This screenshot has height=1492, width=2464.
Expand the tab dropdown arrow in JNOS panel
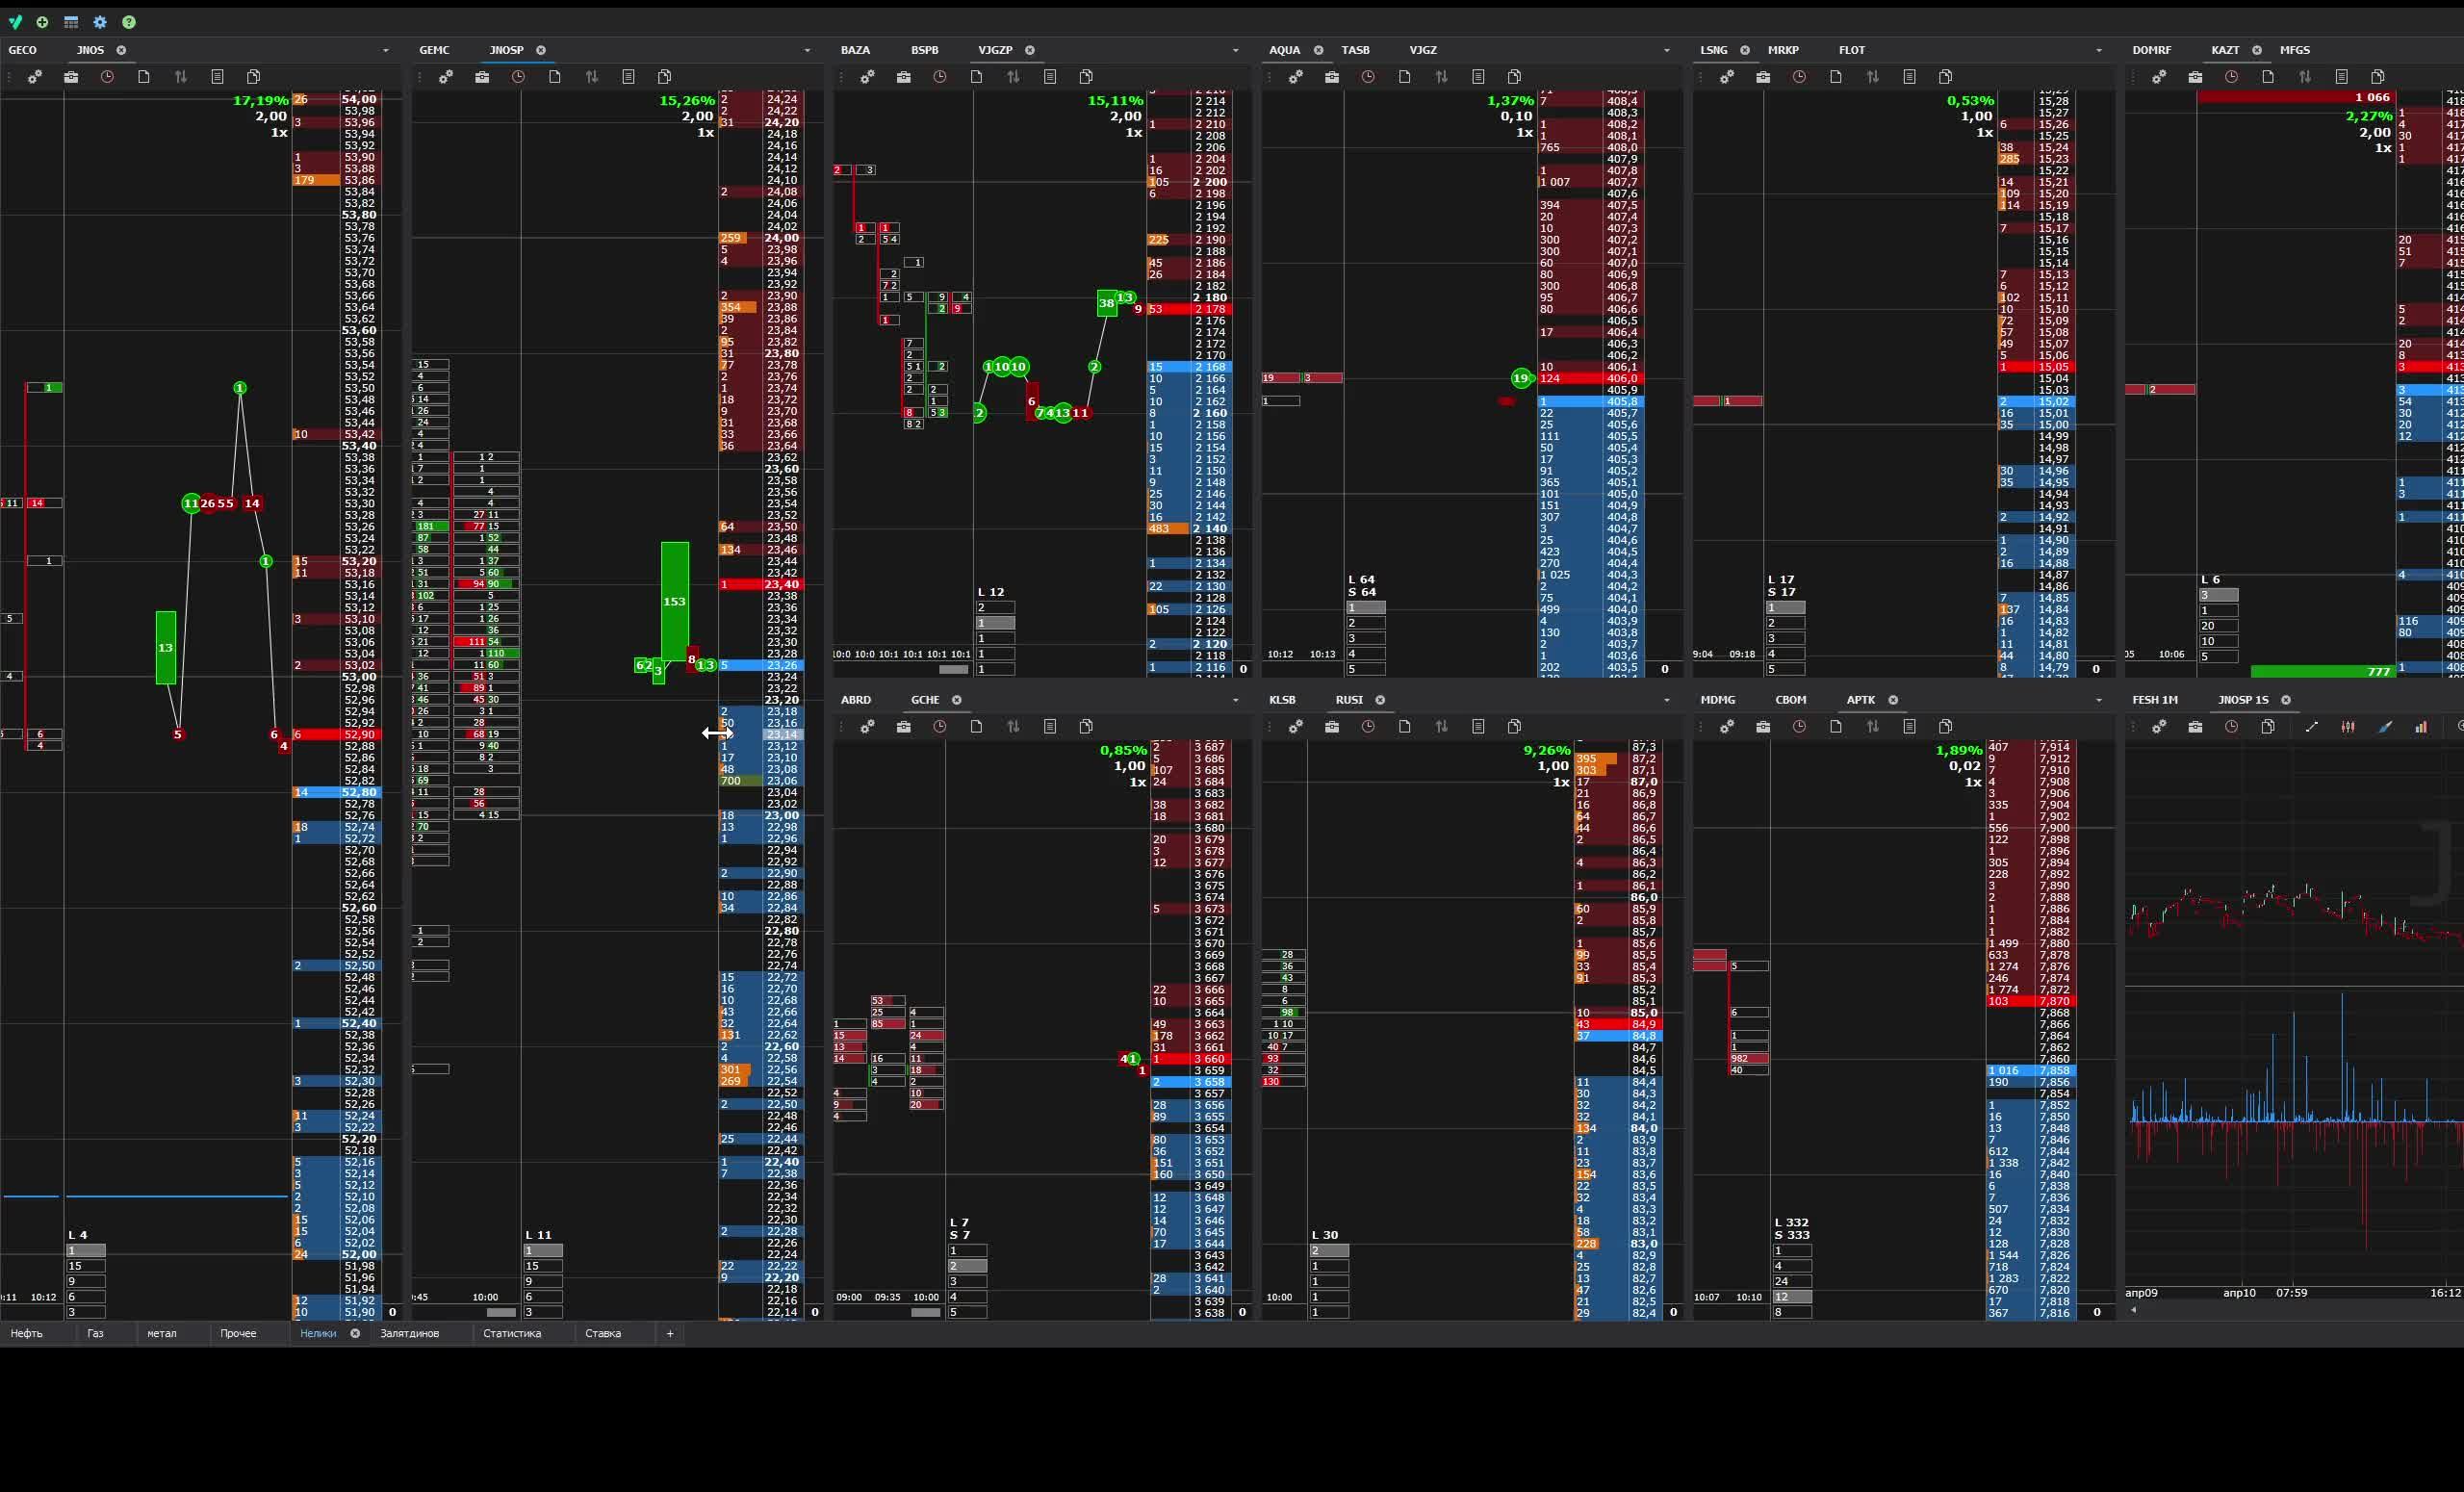[386, 50]
